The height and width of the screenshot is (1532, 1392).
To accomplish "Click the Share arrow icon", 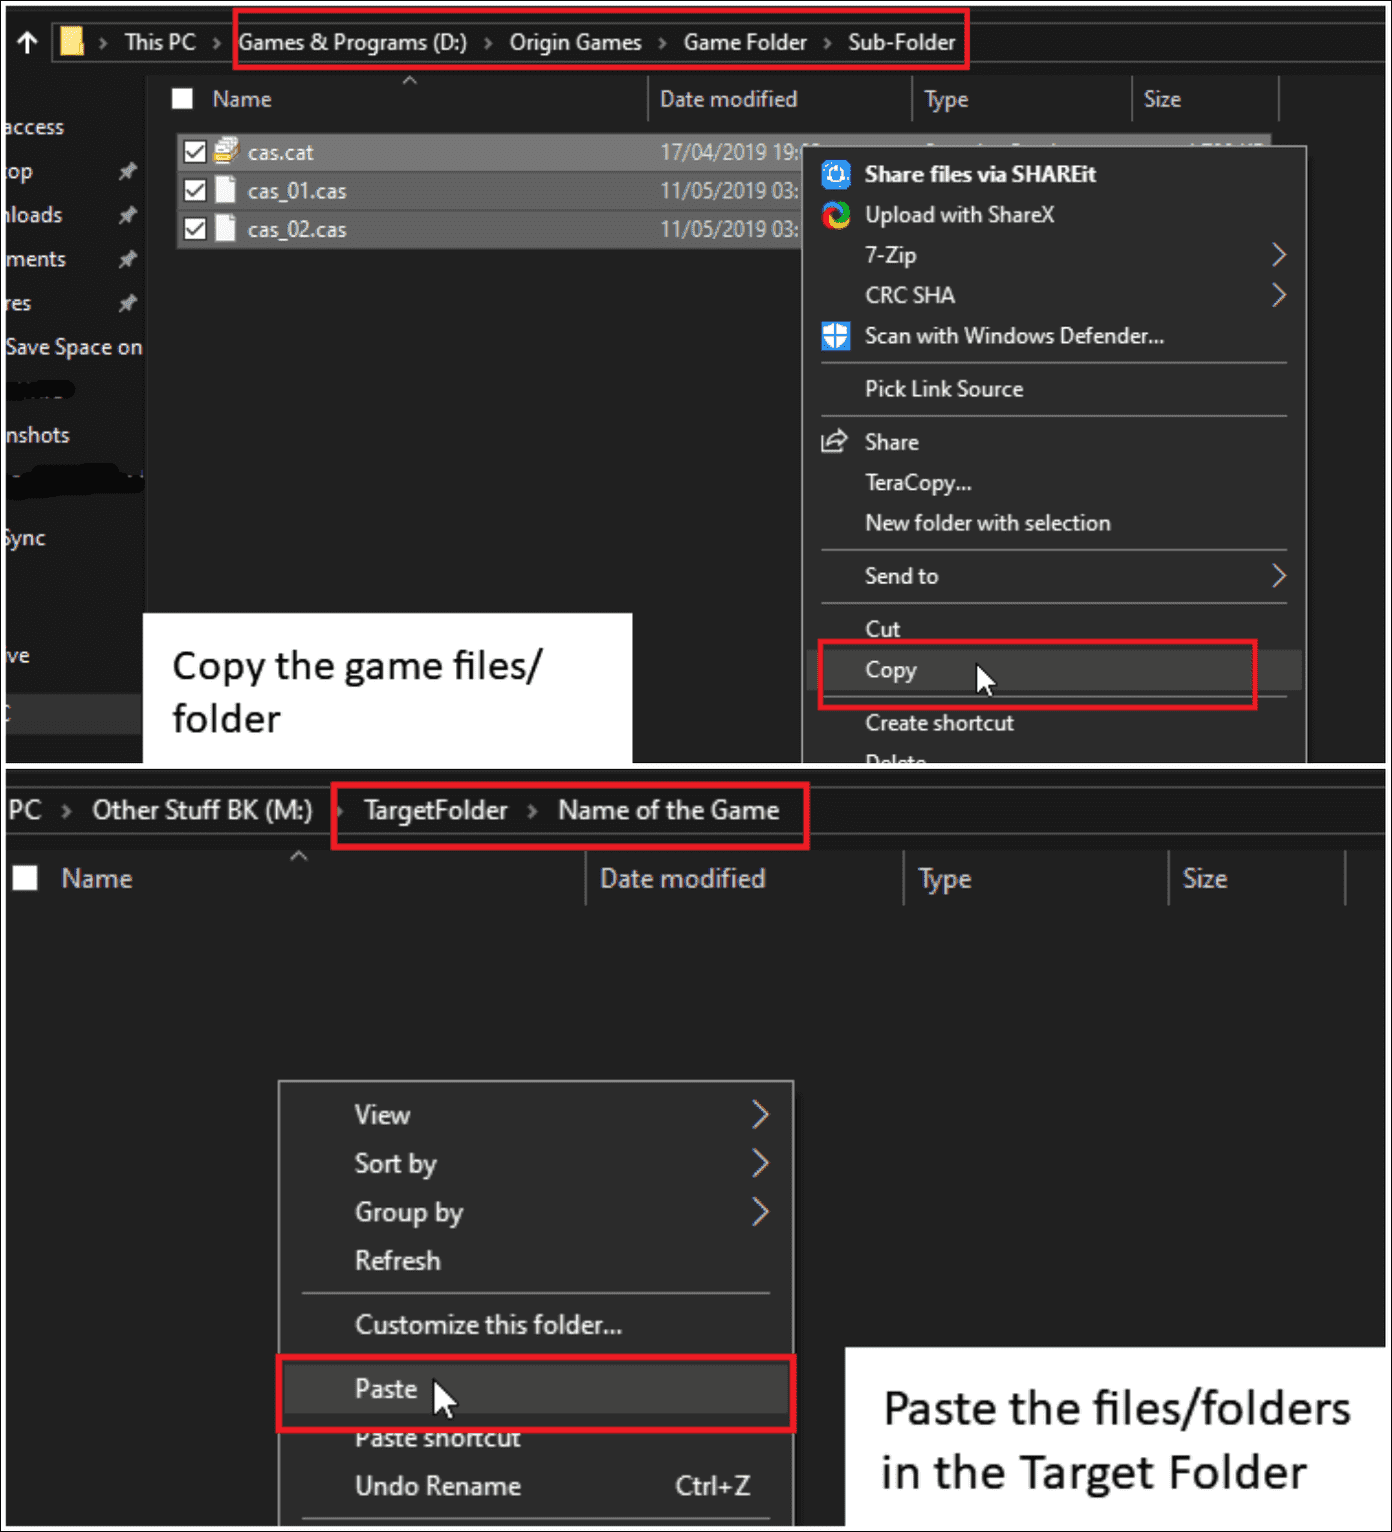I will click(834, 442).
